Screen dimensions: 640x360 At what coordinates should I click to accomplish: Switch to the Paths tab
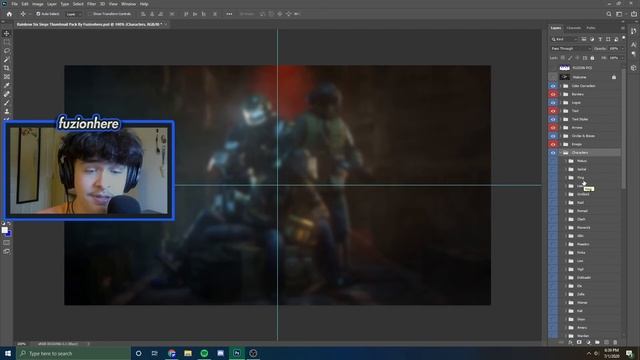coord(591,28)
